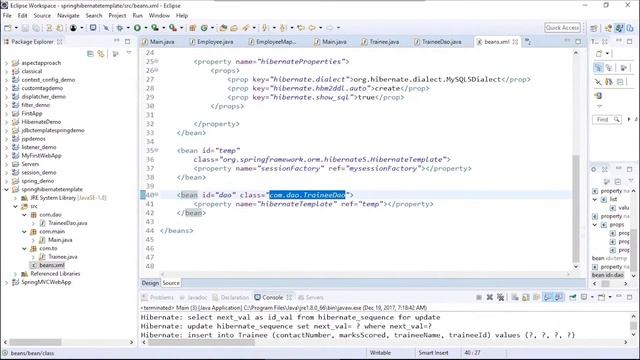The width and height of the screenshot is (640, 360).
Task: Click the New Java Class toolbar icon
Action: click(204, 28)
